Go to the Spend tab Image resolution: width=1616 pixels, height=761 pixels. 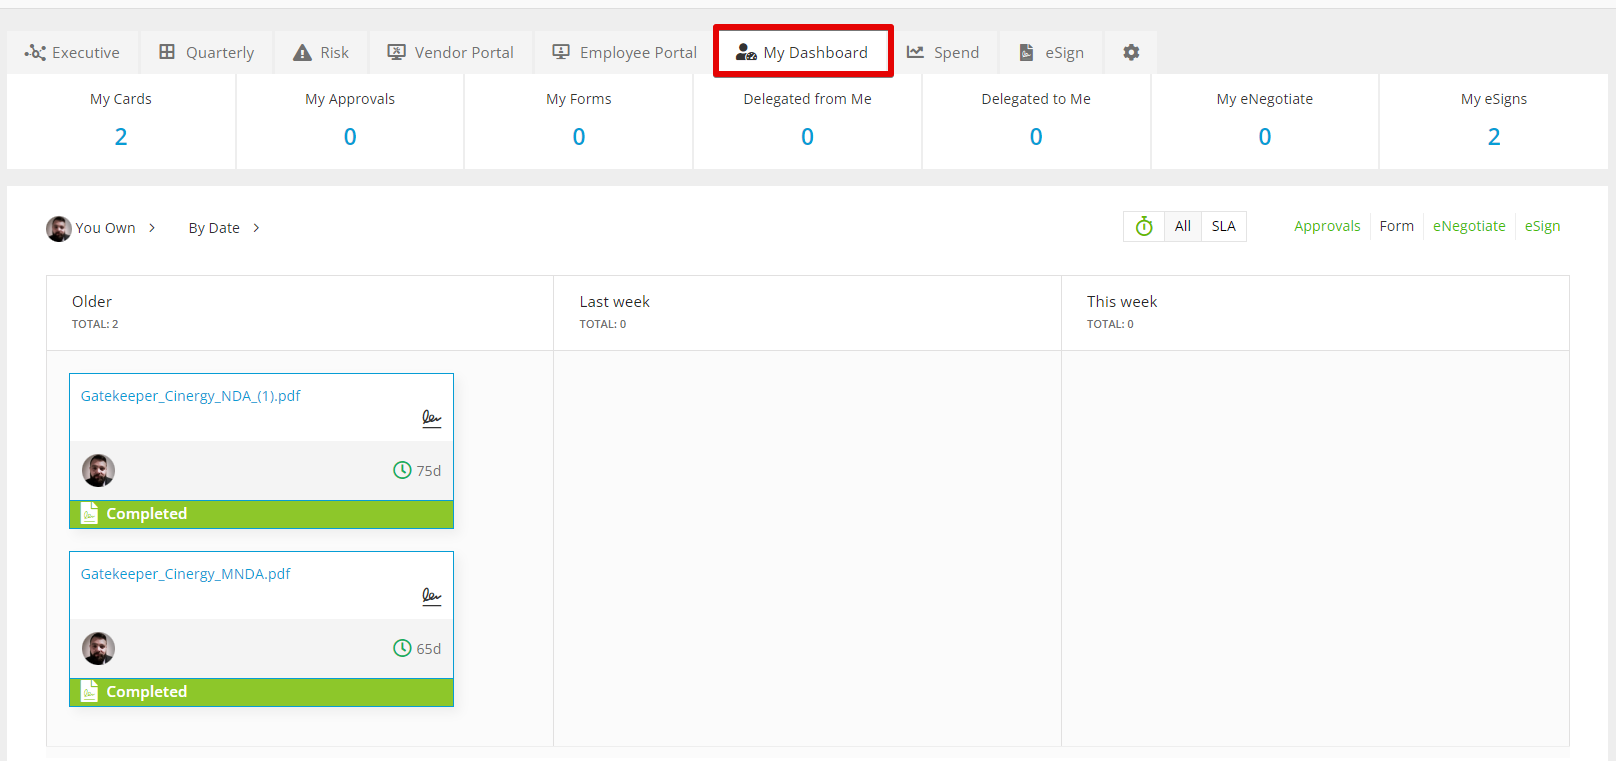[943, 52]
